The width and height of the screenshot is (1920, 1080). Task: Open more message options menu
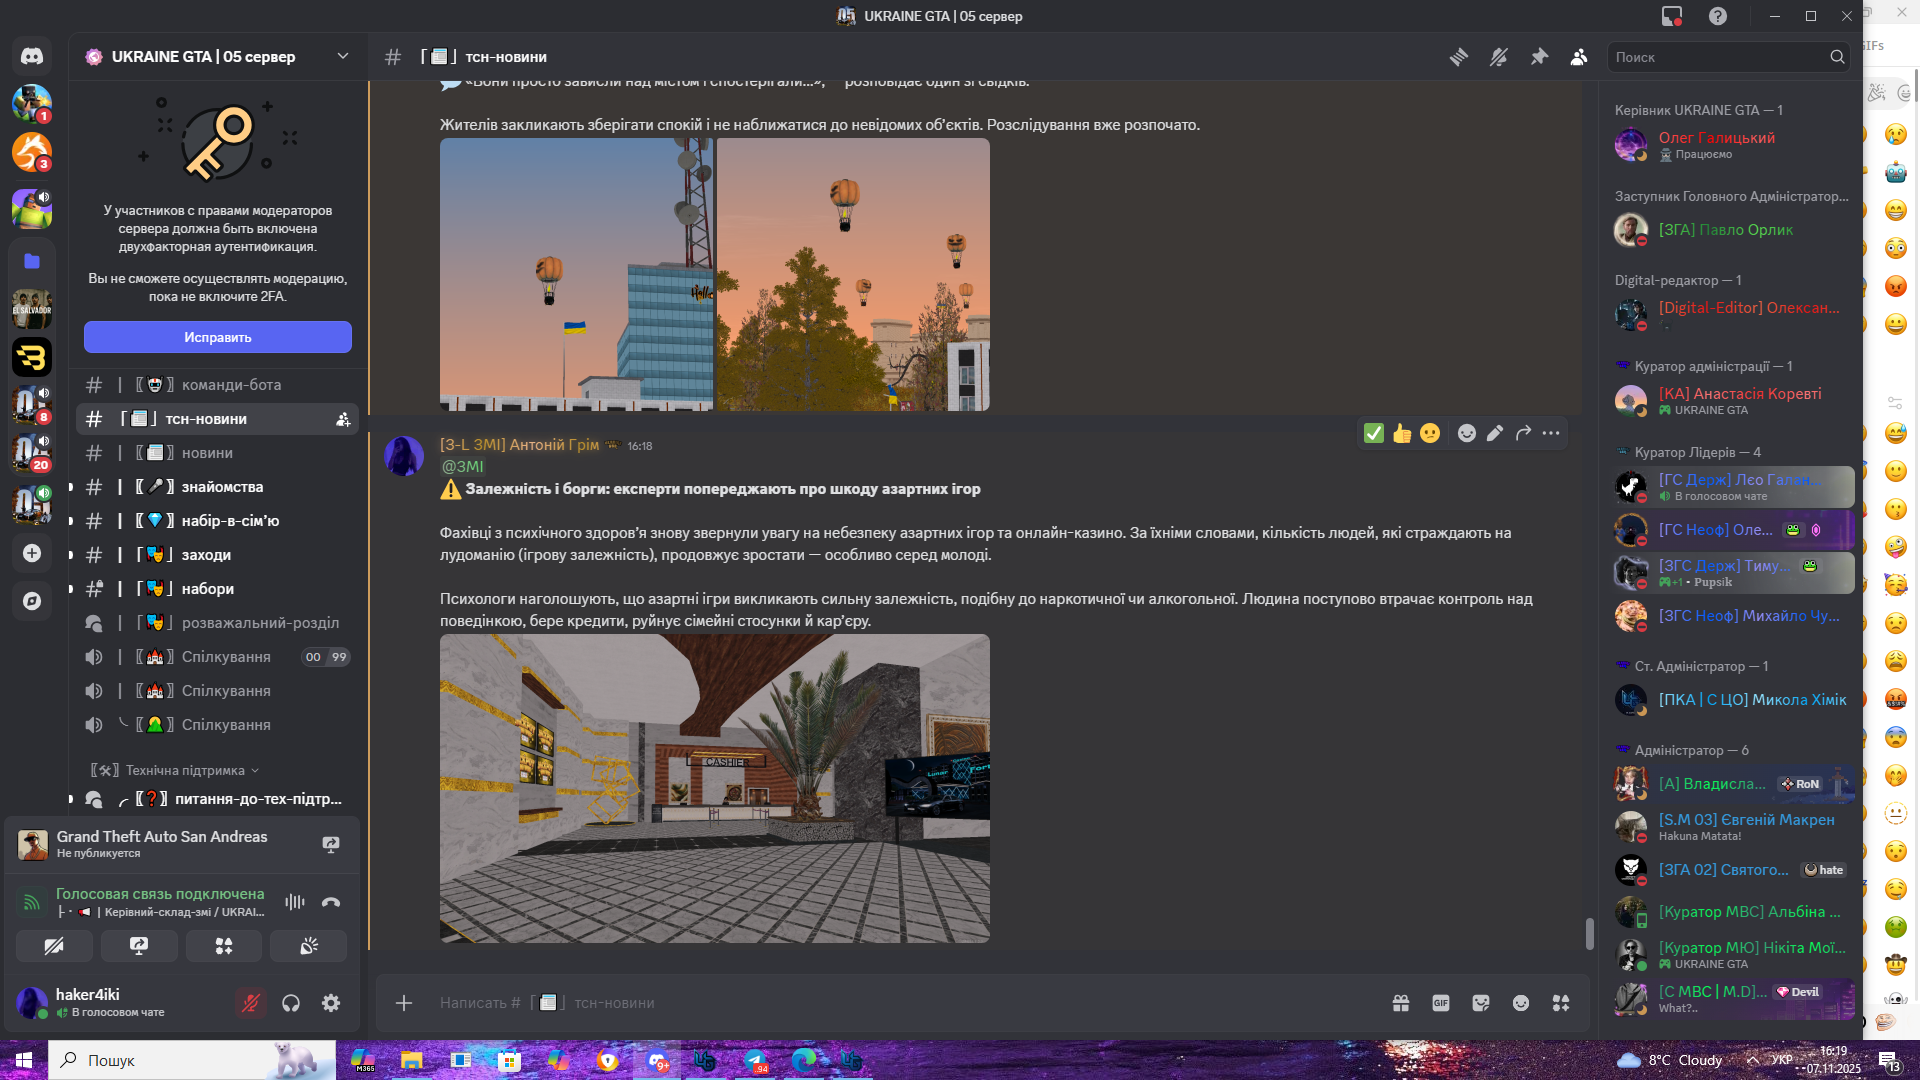1551,433
